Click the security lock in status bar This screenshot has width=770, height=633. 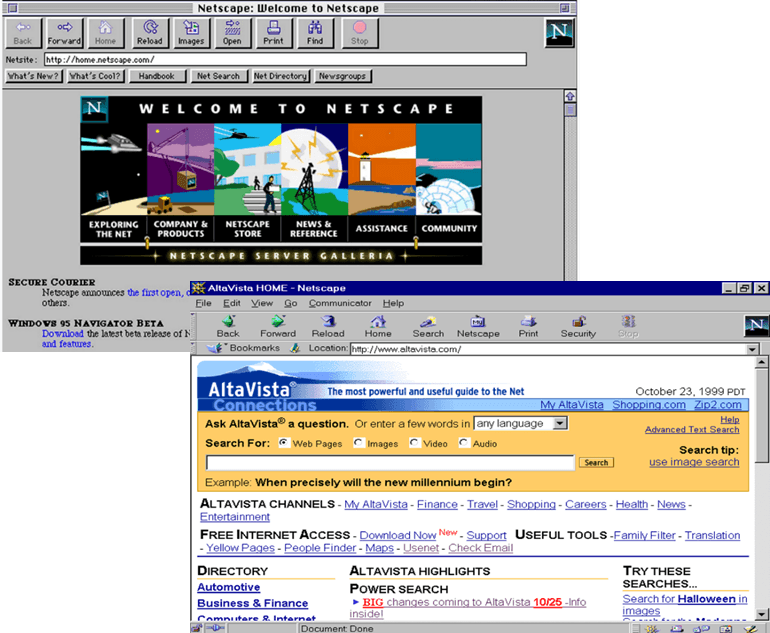196,628
